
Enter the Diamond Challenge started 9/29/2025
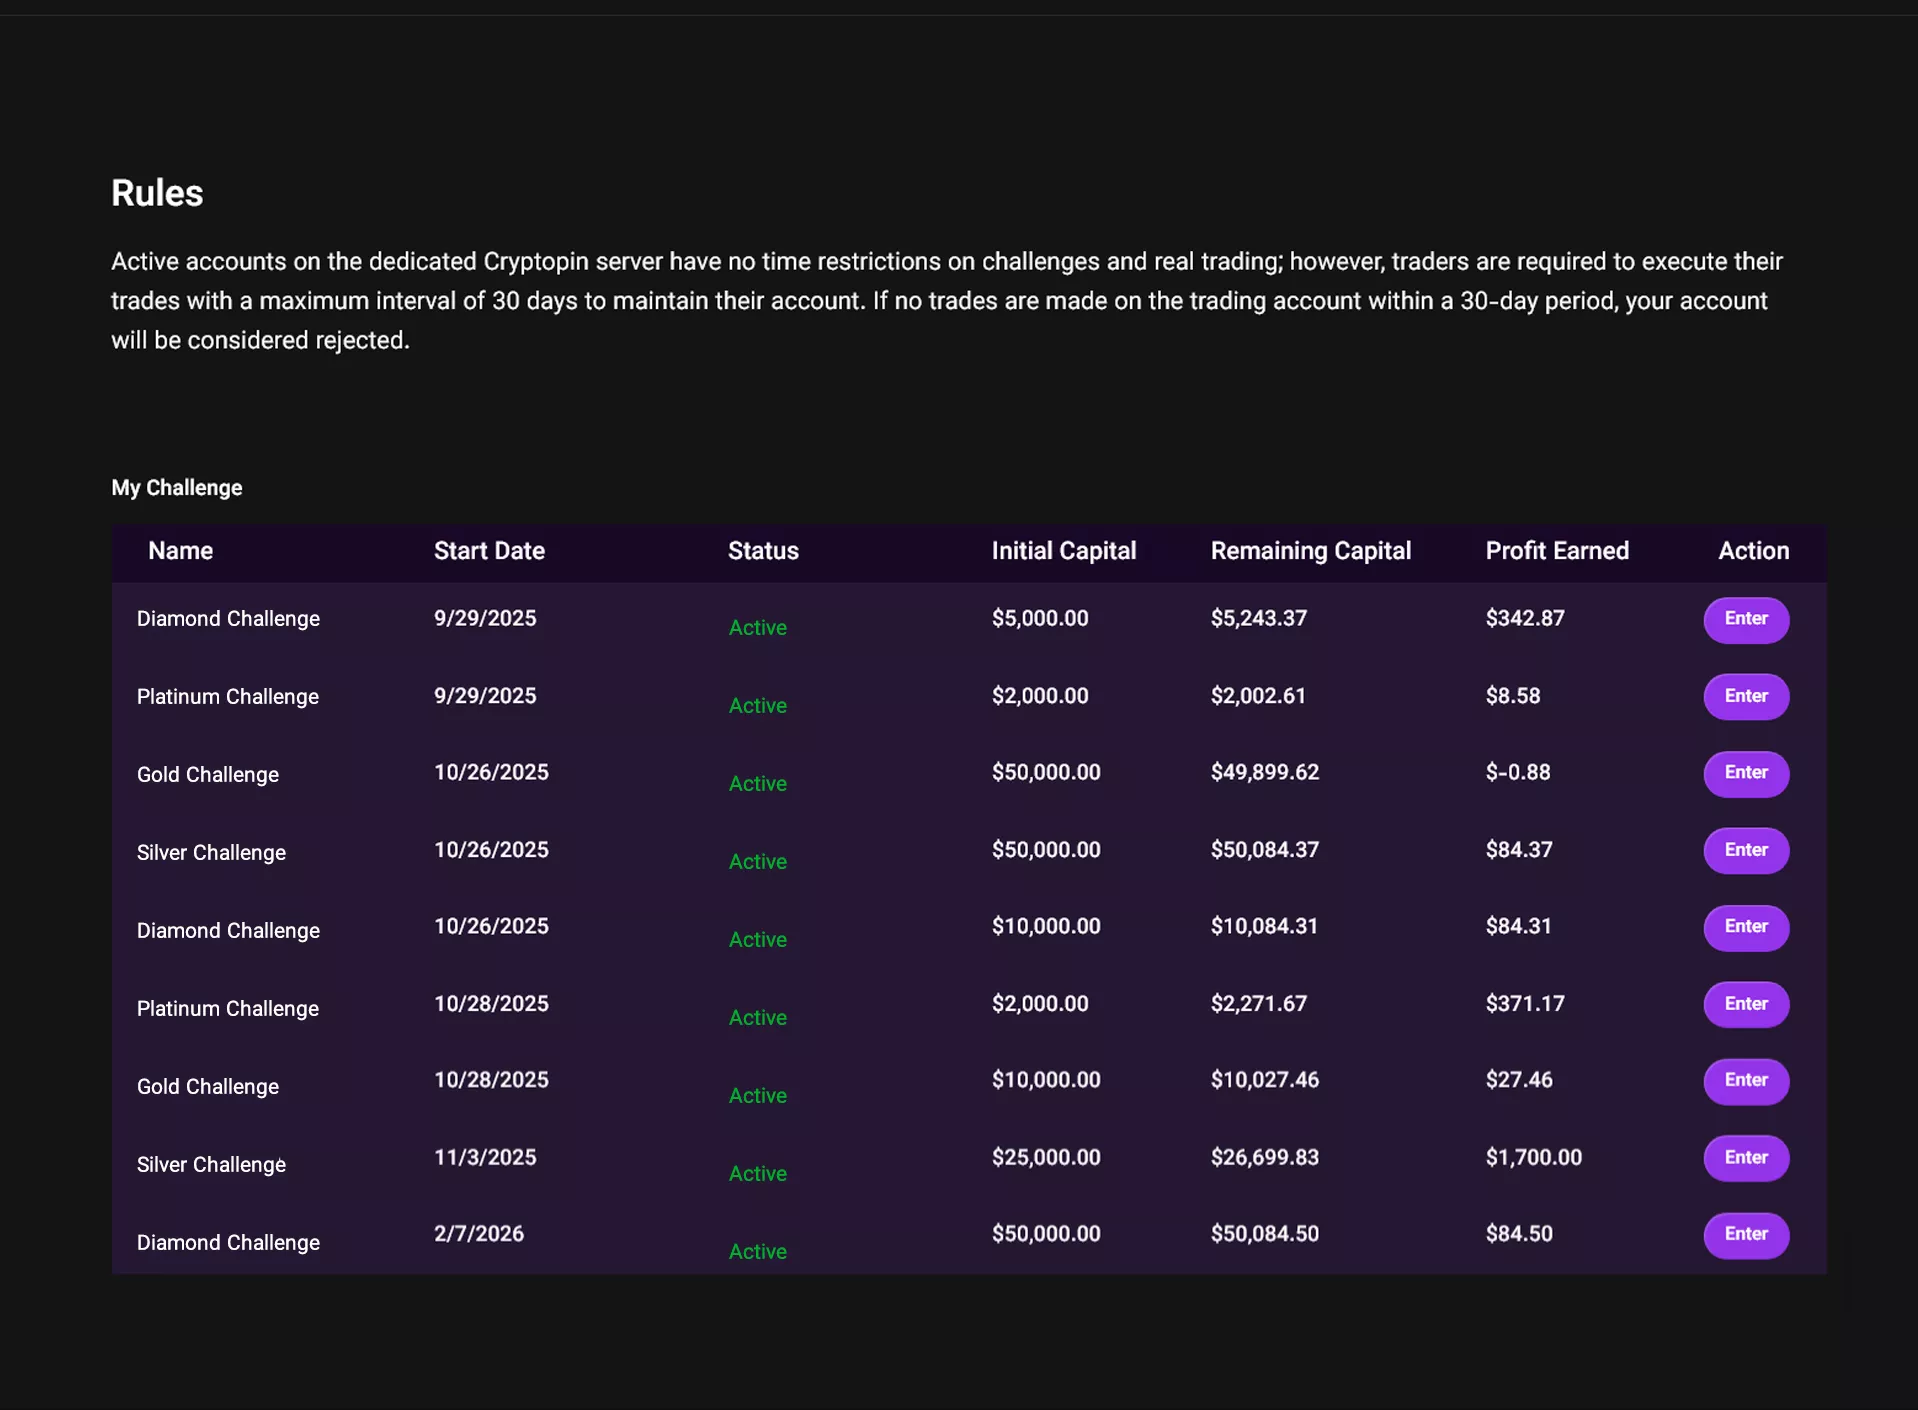coord(1745,619)
